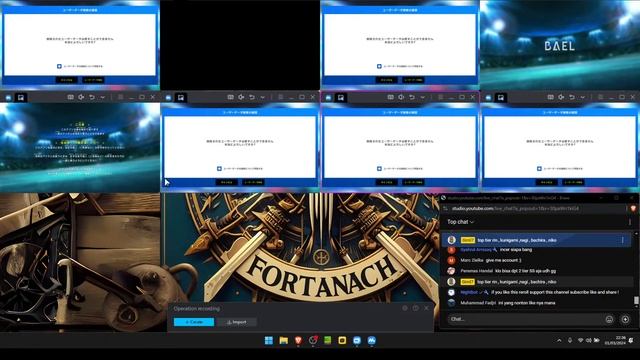Click speaker icon of emulator below BAEL screen
640x360 pixels.
561,97
